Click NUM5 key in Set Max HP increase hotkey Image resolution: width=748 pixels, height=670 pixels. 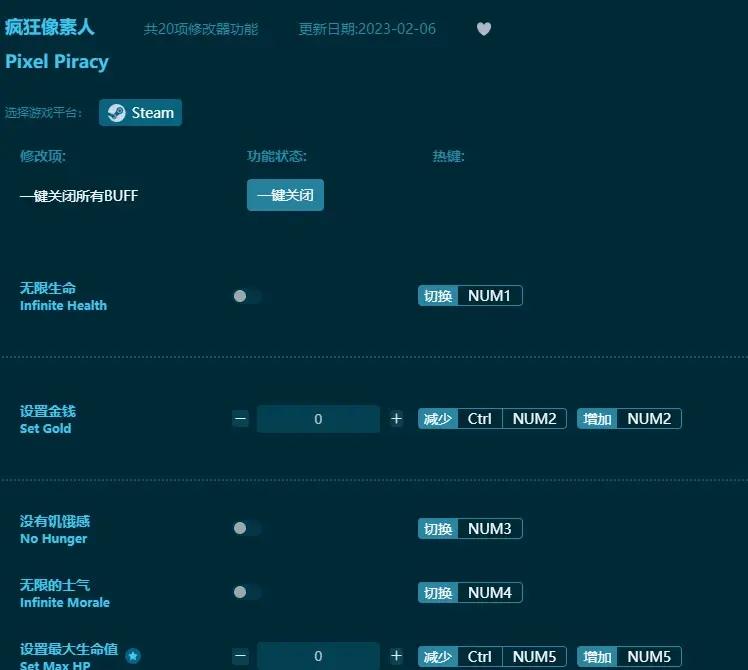point(649,657)
